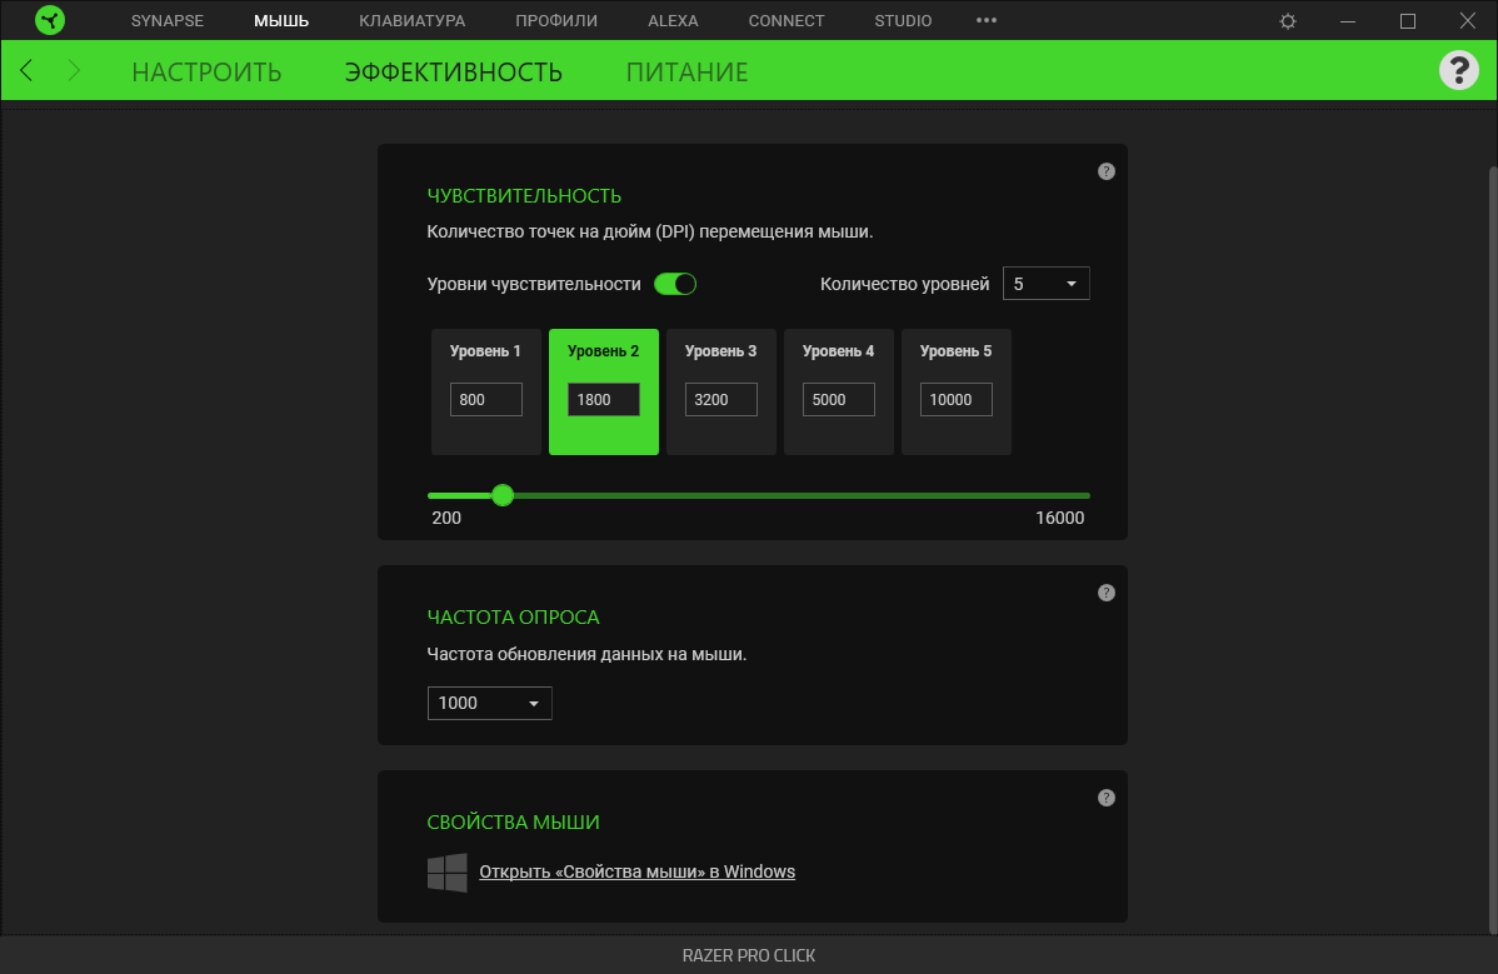The height and width of the screenshot is (974, 1498).
Task: Click the 5000 DPI input field
Action: tap(839, 399)
